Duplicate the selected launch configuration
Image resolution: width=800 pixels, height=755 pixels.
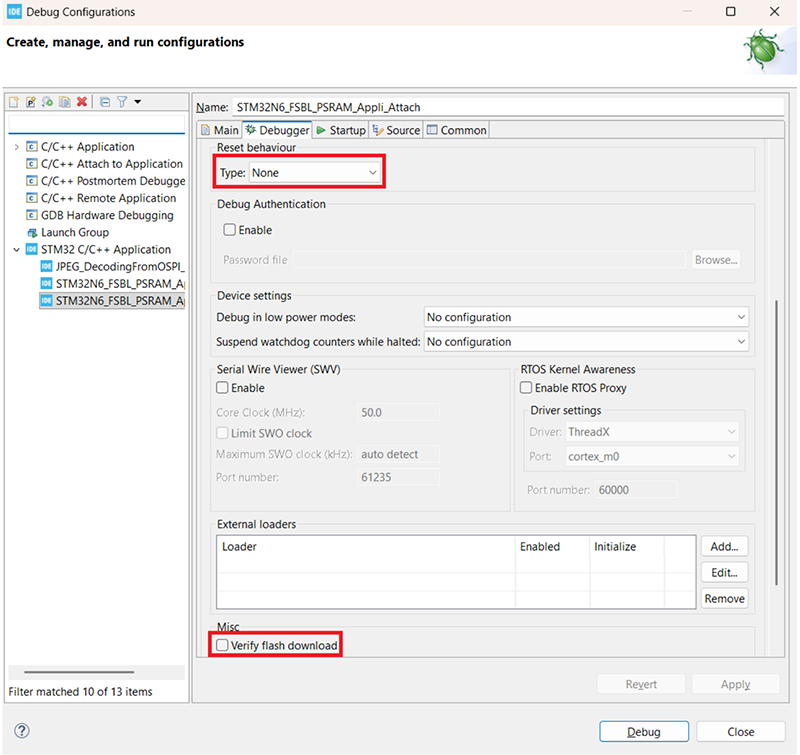64,102
